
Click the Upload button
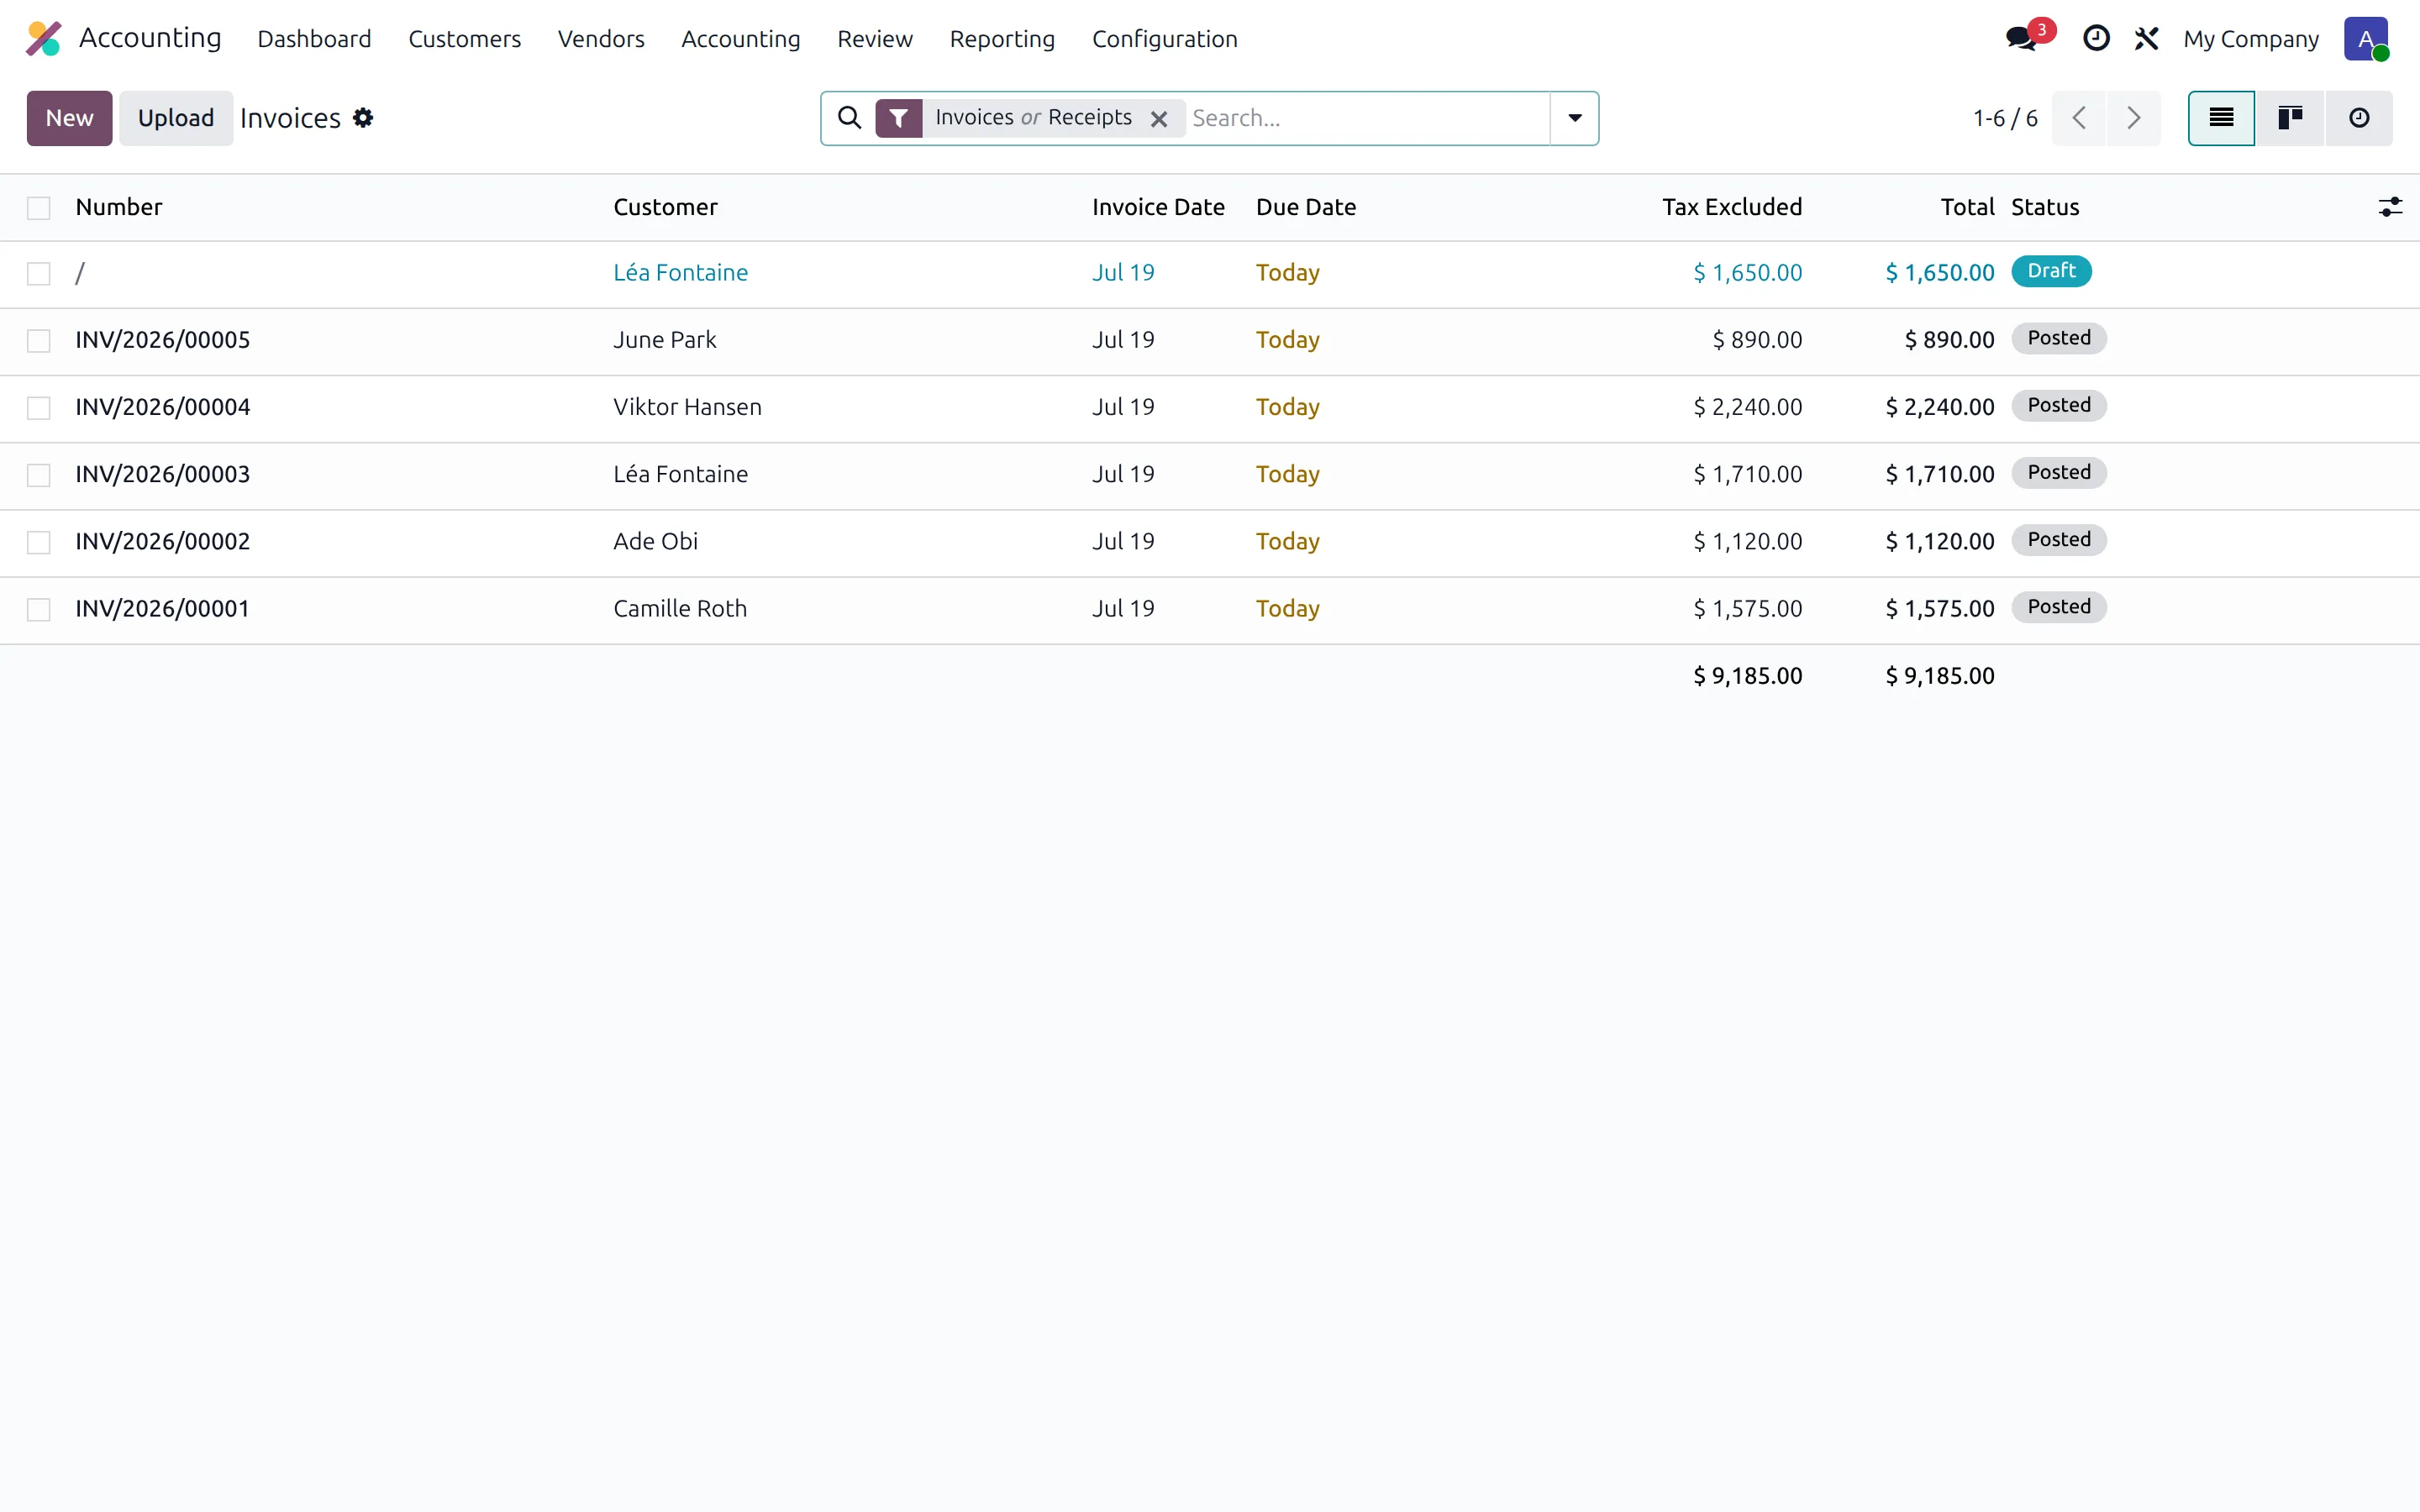pyautogui.click(x=176, y=118)
